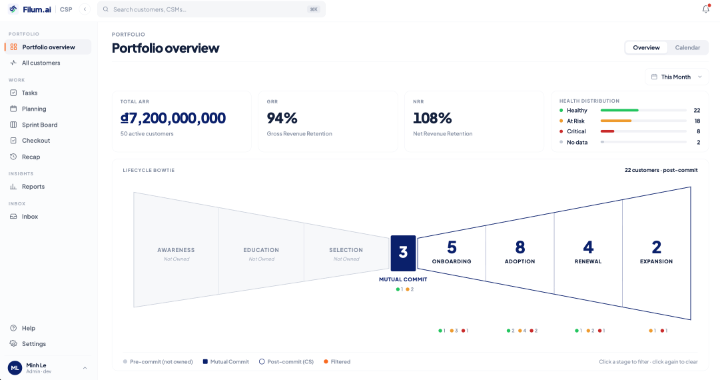Click the Portfolio overview heading

click(165, 48)
